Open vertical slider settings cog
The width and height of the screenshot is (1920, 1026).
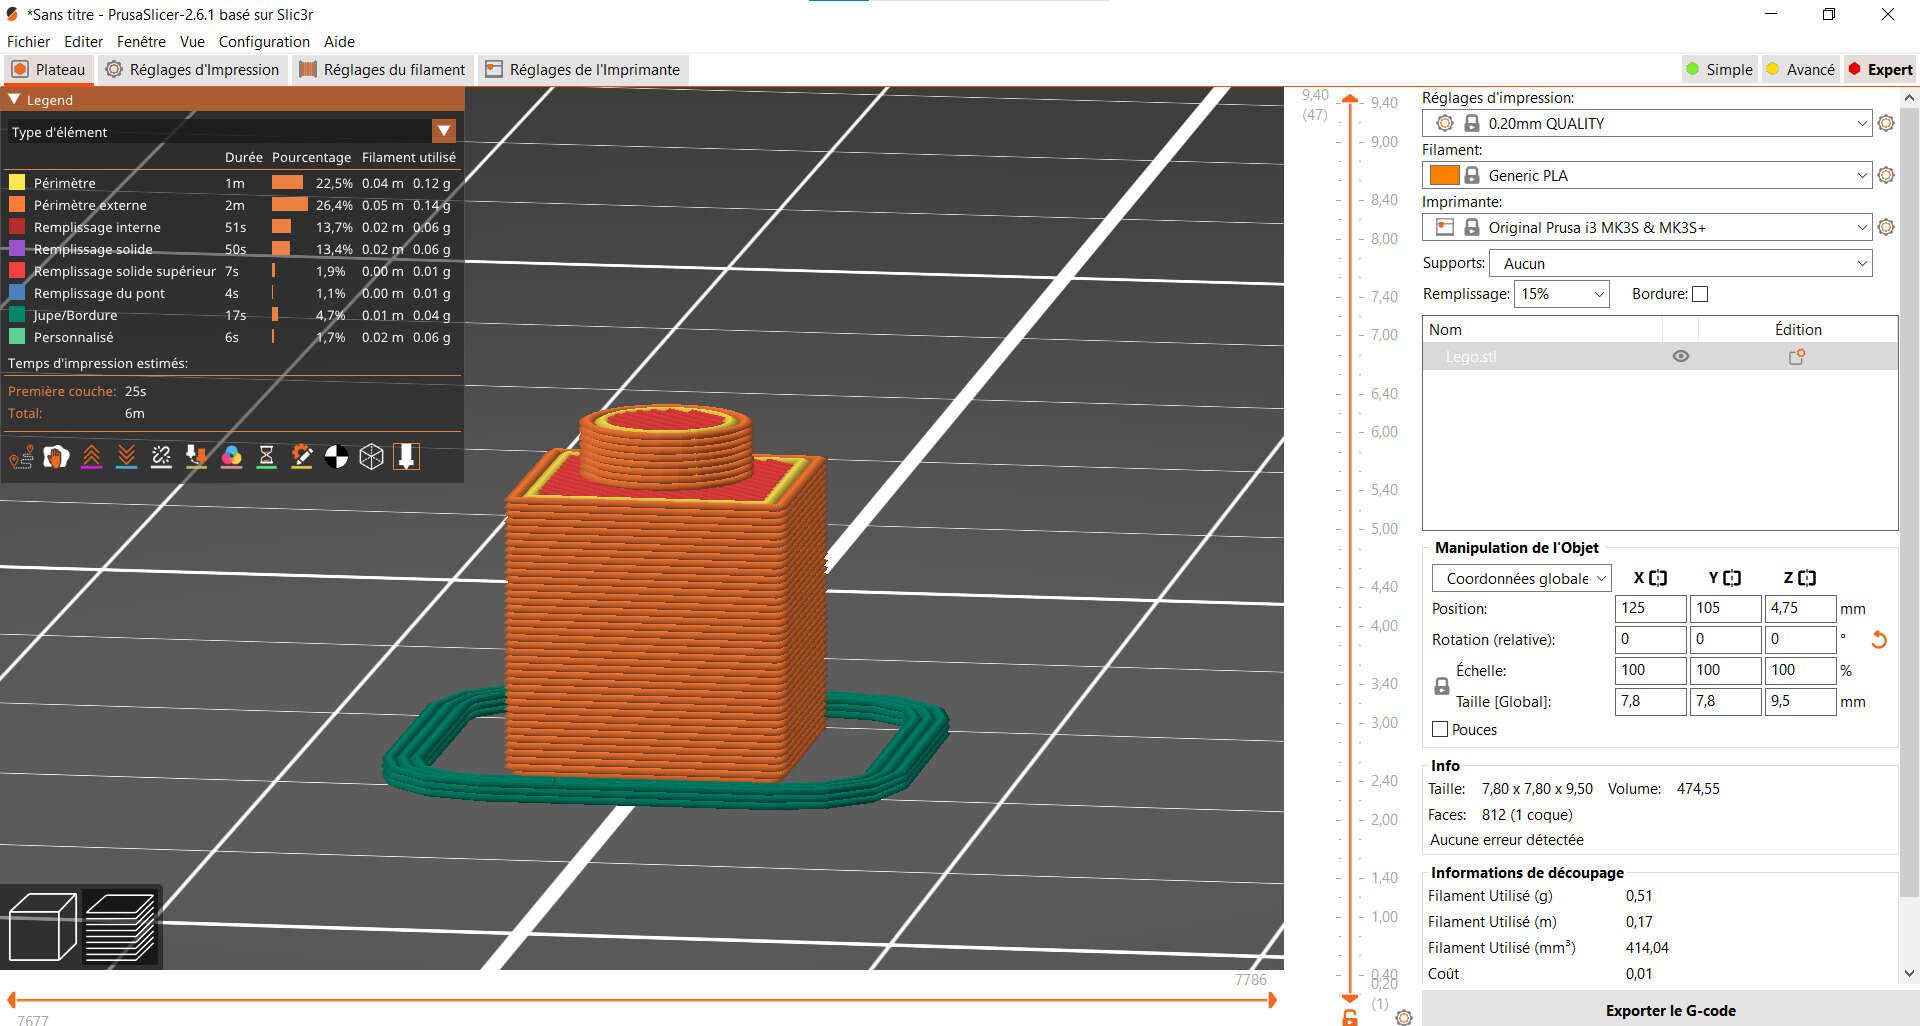[x=1404, y=1017]
